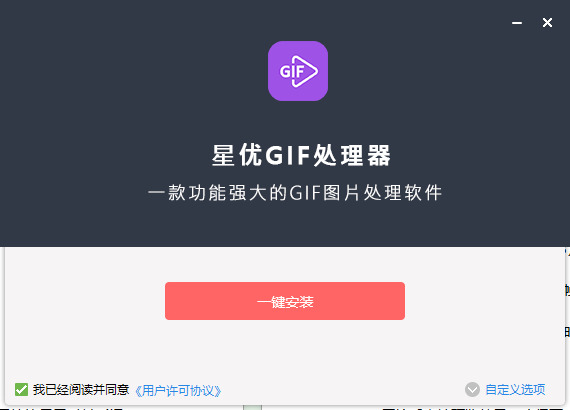The width and height of the screenshot is (570, 410).
Task: Close the installer with the X icon
Action: pyautogui.click(x=547, y=23)
